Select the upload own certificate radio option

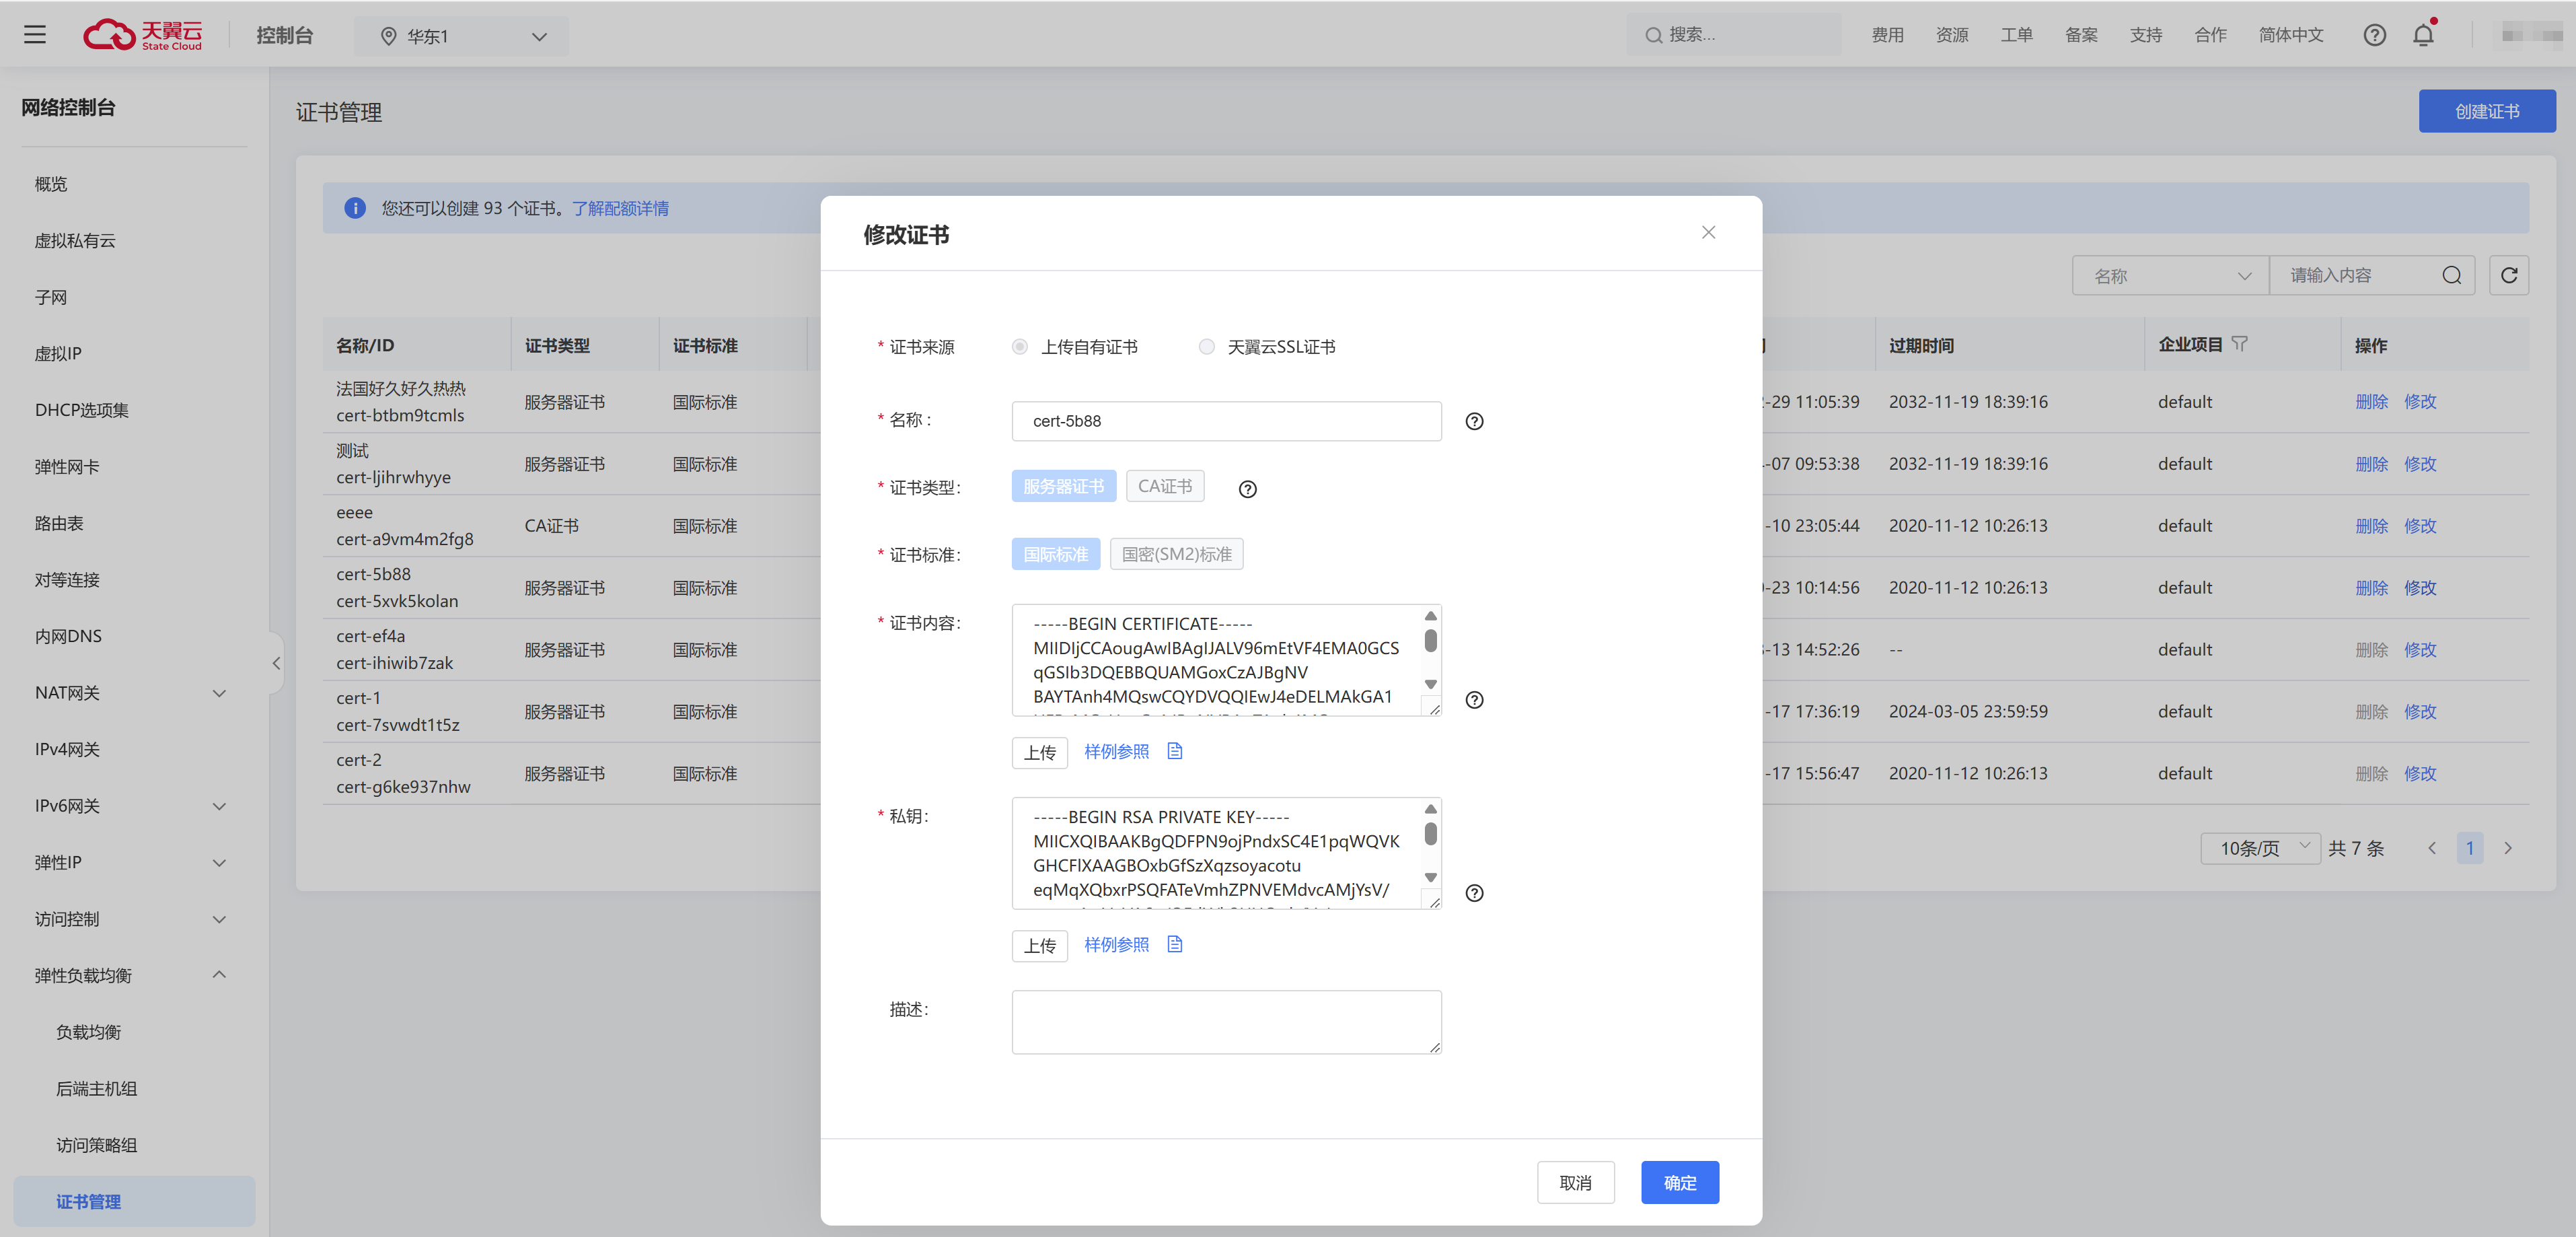pyautogui.click(x=1020, y=347)
